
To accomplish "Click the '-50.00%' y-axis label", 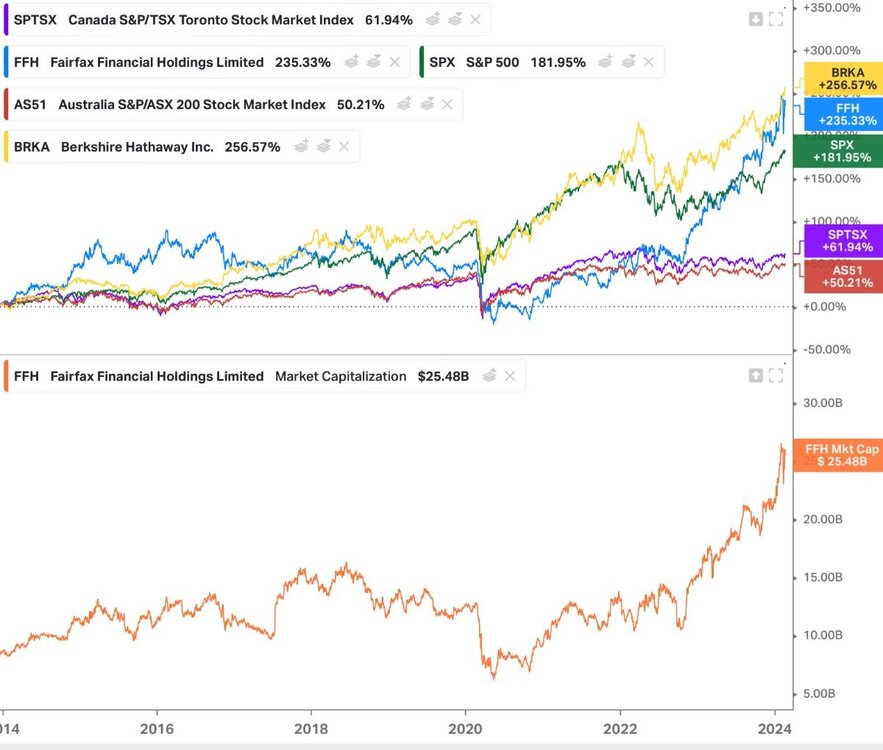I will (827, 350).
